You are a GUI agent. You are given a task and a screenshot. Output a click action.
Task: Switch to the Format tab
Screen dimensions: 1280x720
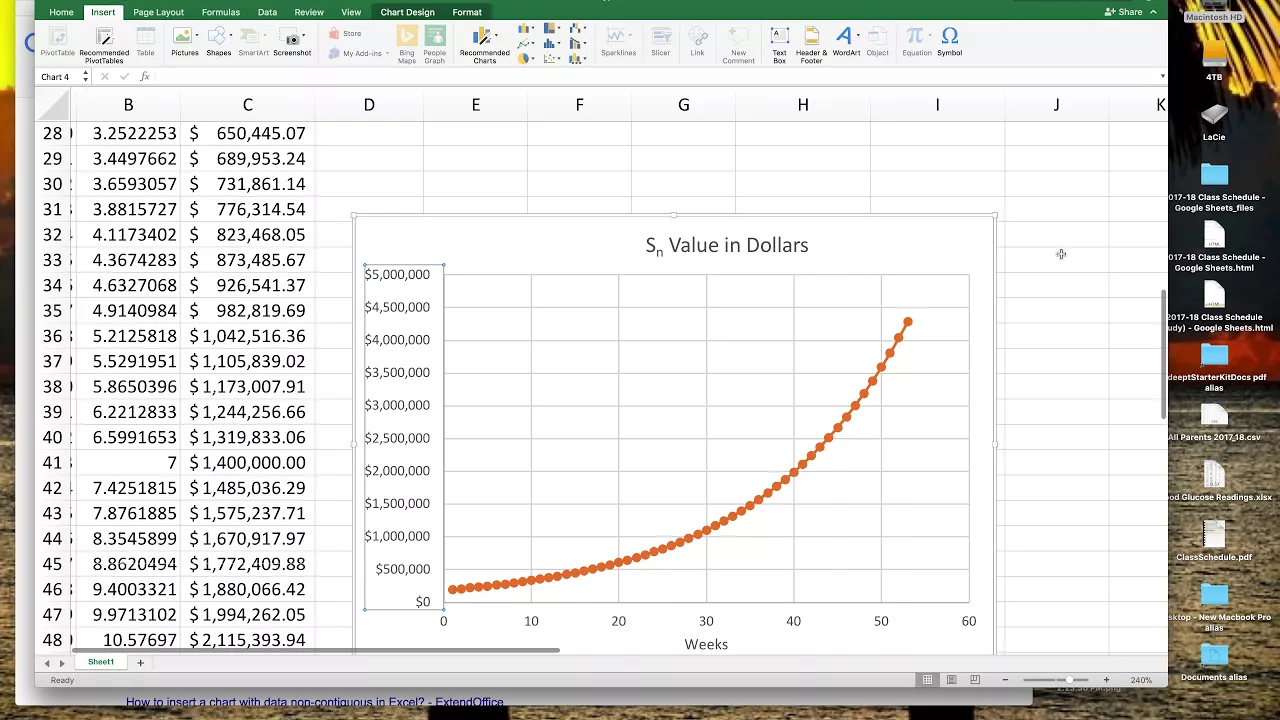(467, 12)
